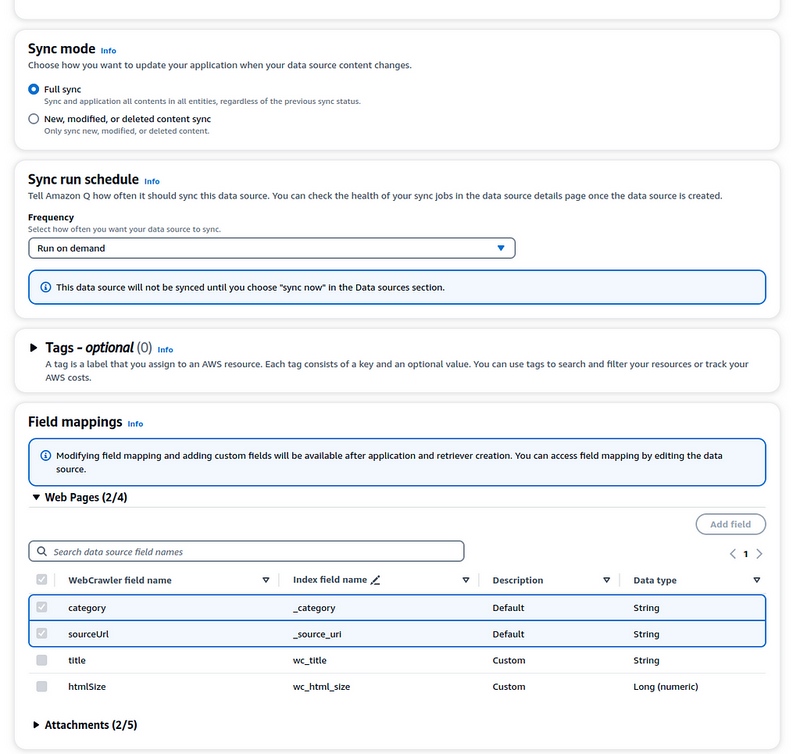The height and width of the screenshot is (754, 800).
Task: Expand the Attachments (2/5) section
Action: pos(36,725)
